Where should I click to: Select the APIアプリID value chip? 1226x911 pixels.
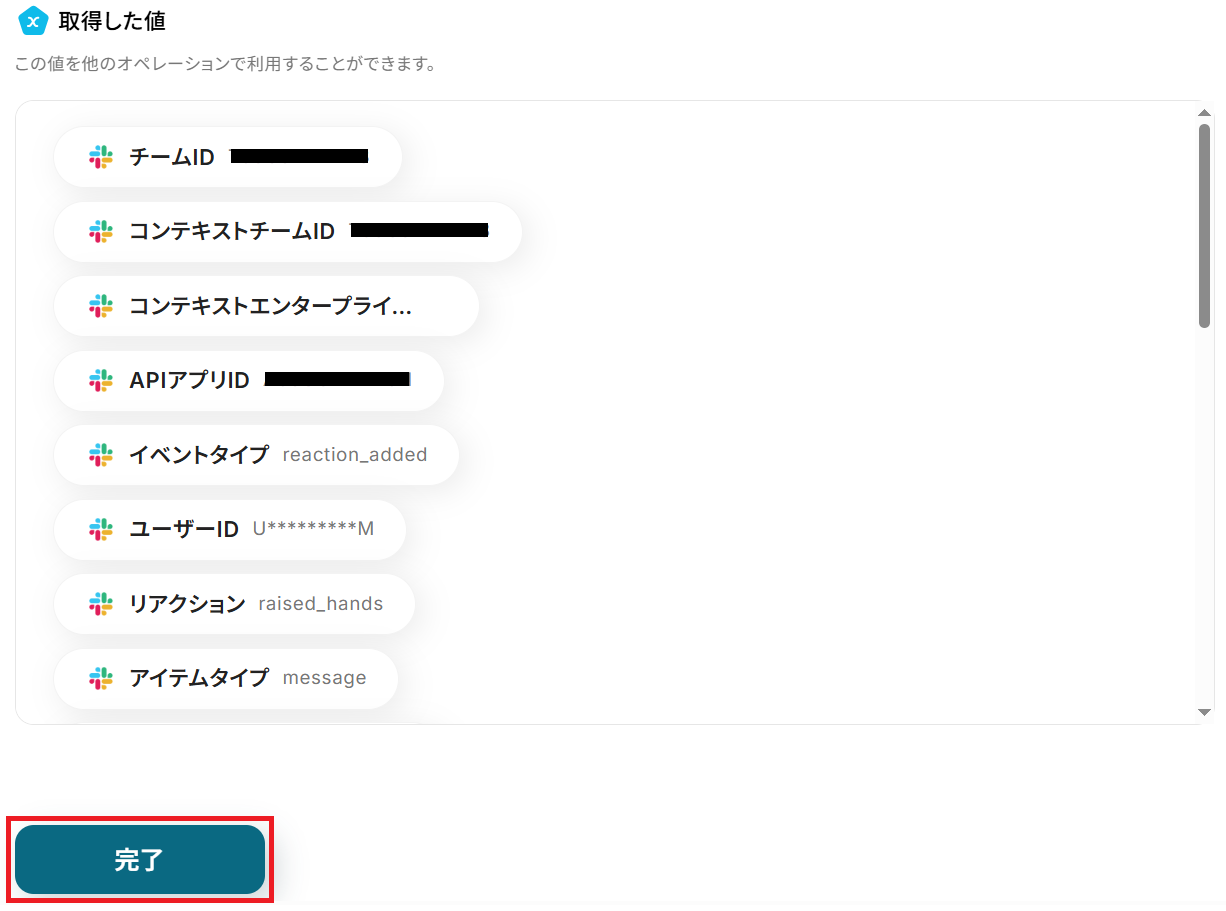pos(249,380)
